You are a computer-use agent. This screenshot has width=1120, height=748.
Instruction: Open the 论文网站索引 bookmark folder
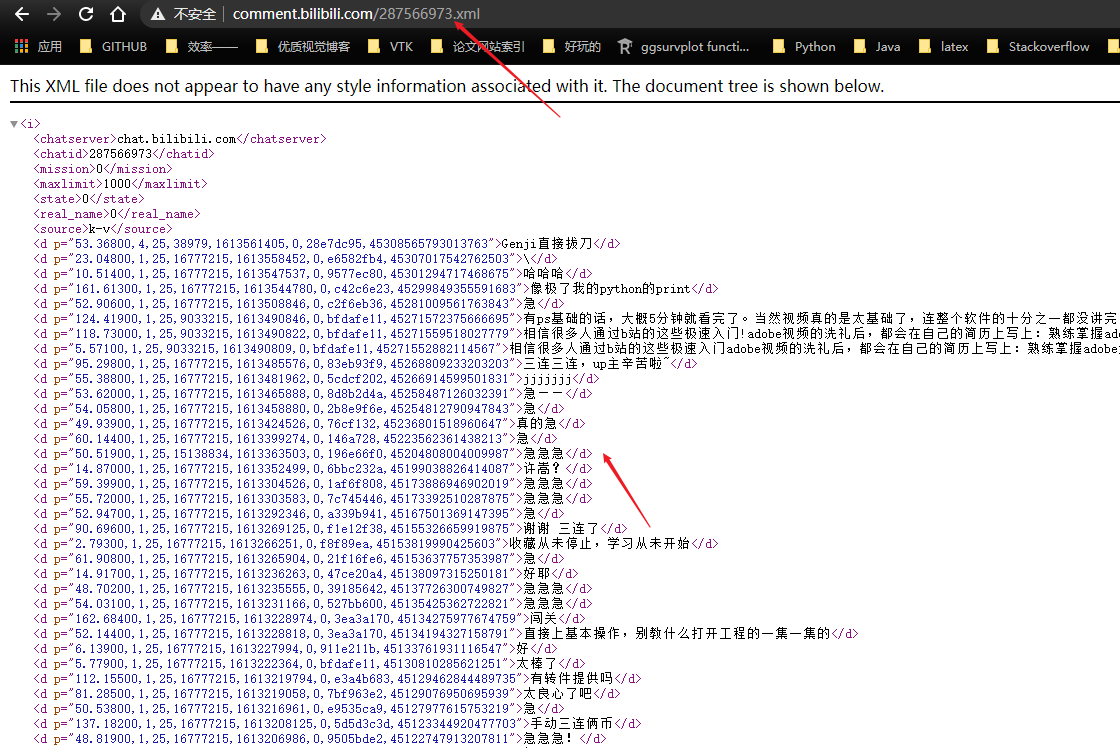(478, 46)
